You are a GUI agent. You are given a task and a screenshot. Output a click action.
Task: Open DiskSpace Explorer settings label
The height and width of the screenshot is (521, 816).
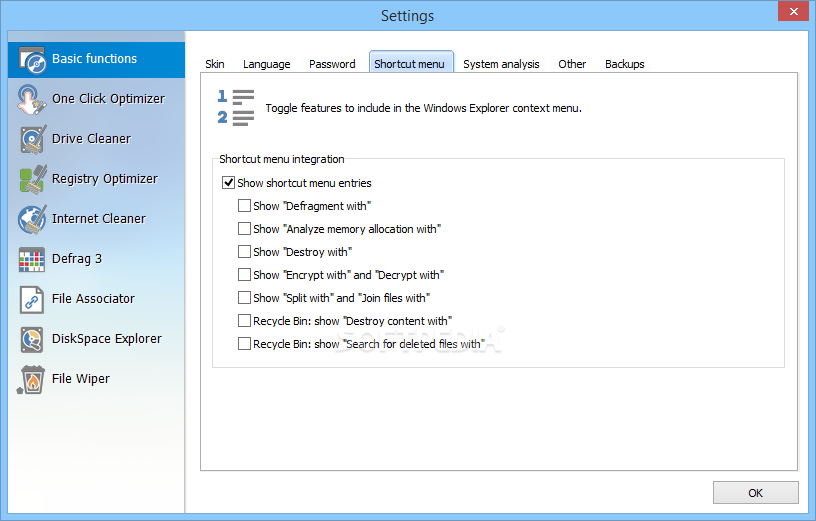(107, 339)
